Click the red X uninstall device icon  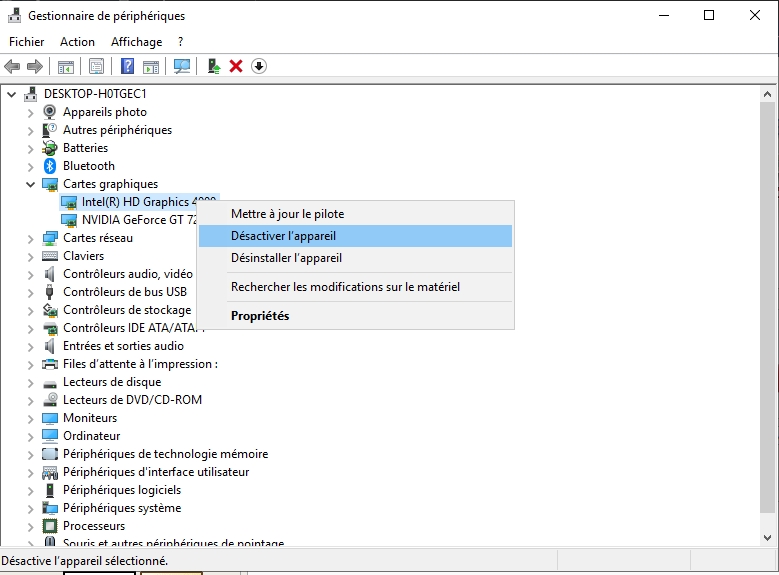click(x=236, y=66)
